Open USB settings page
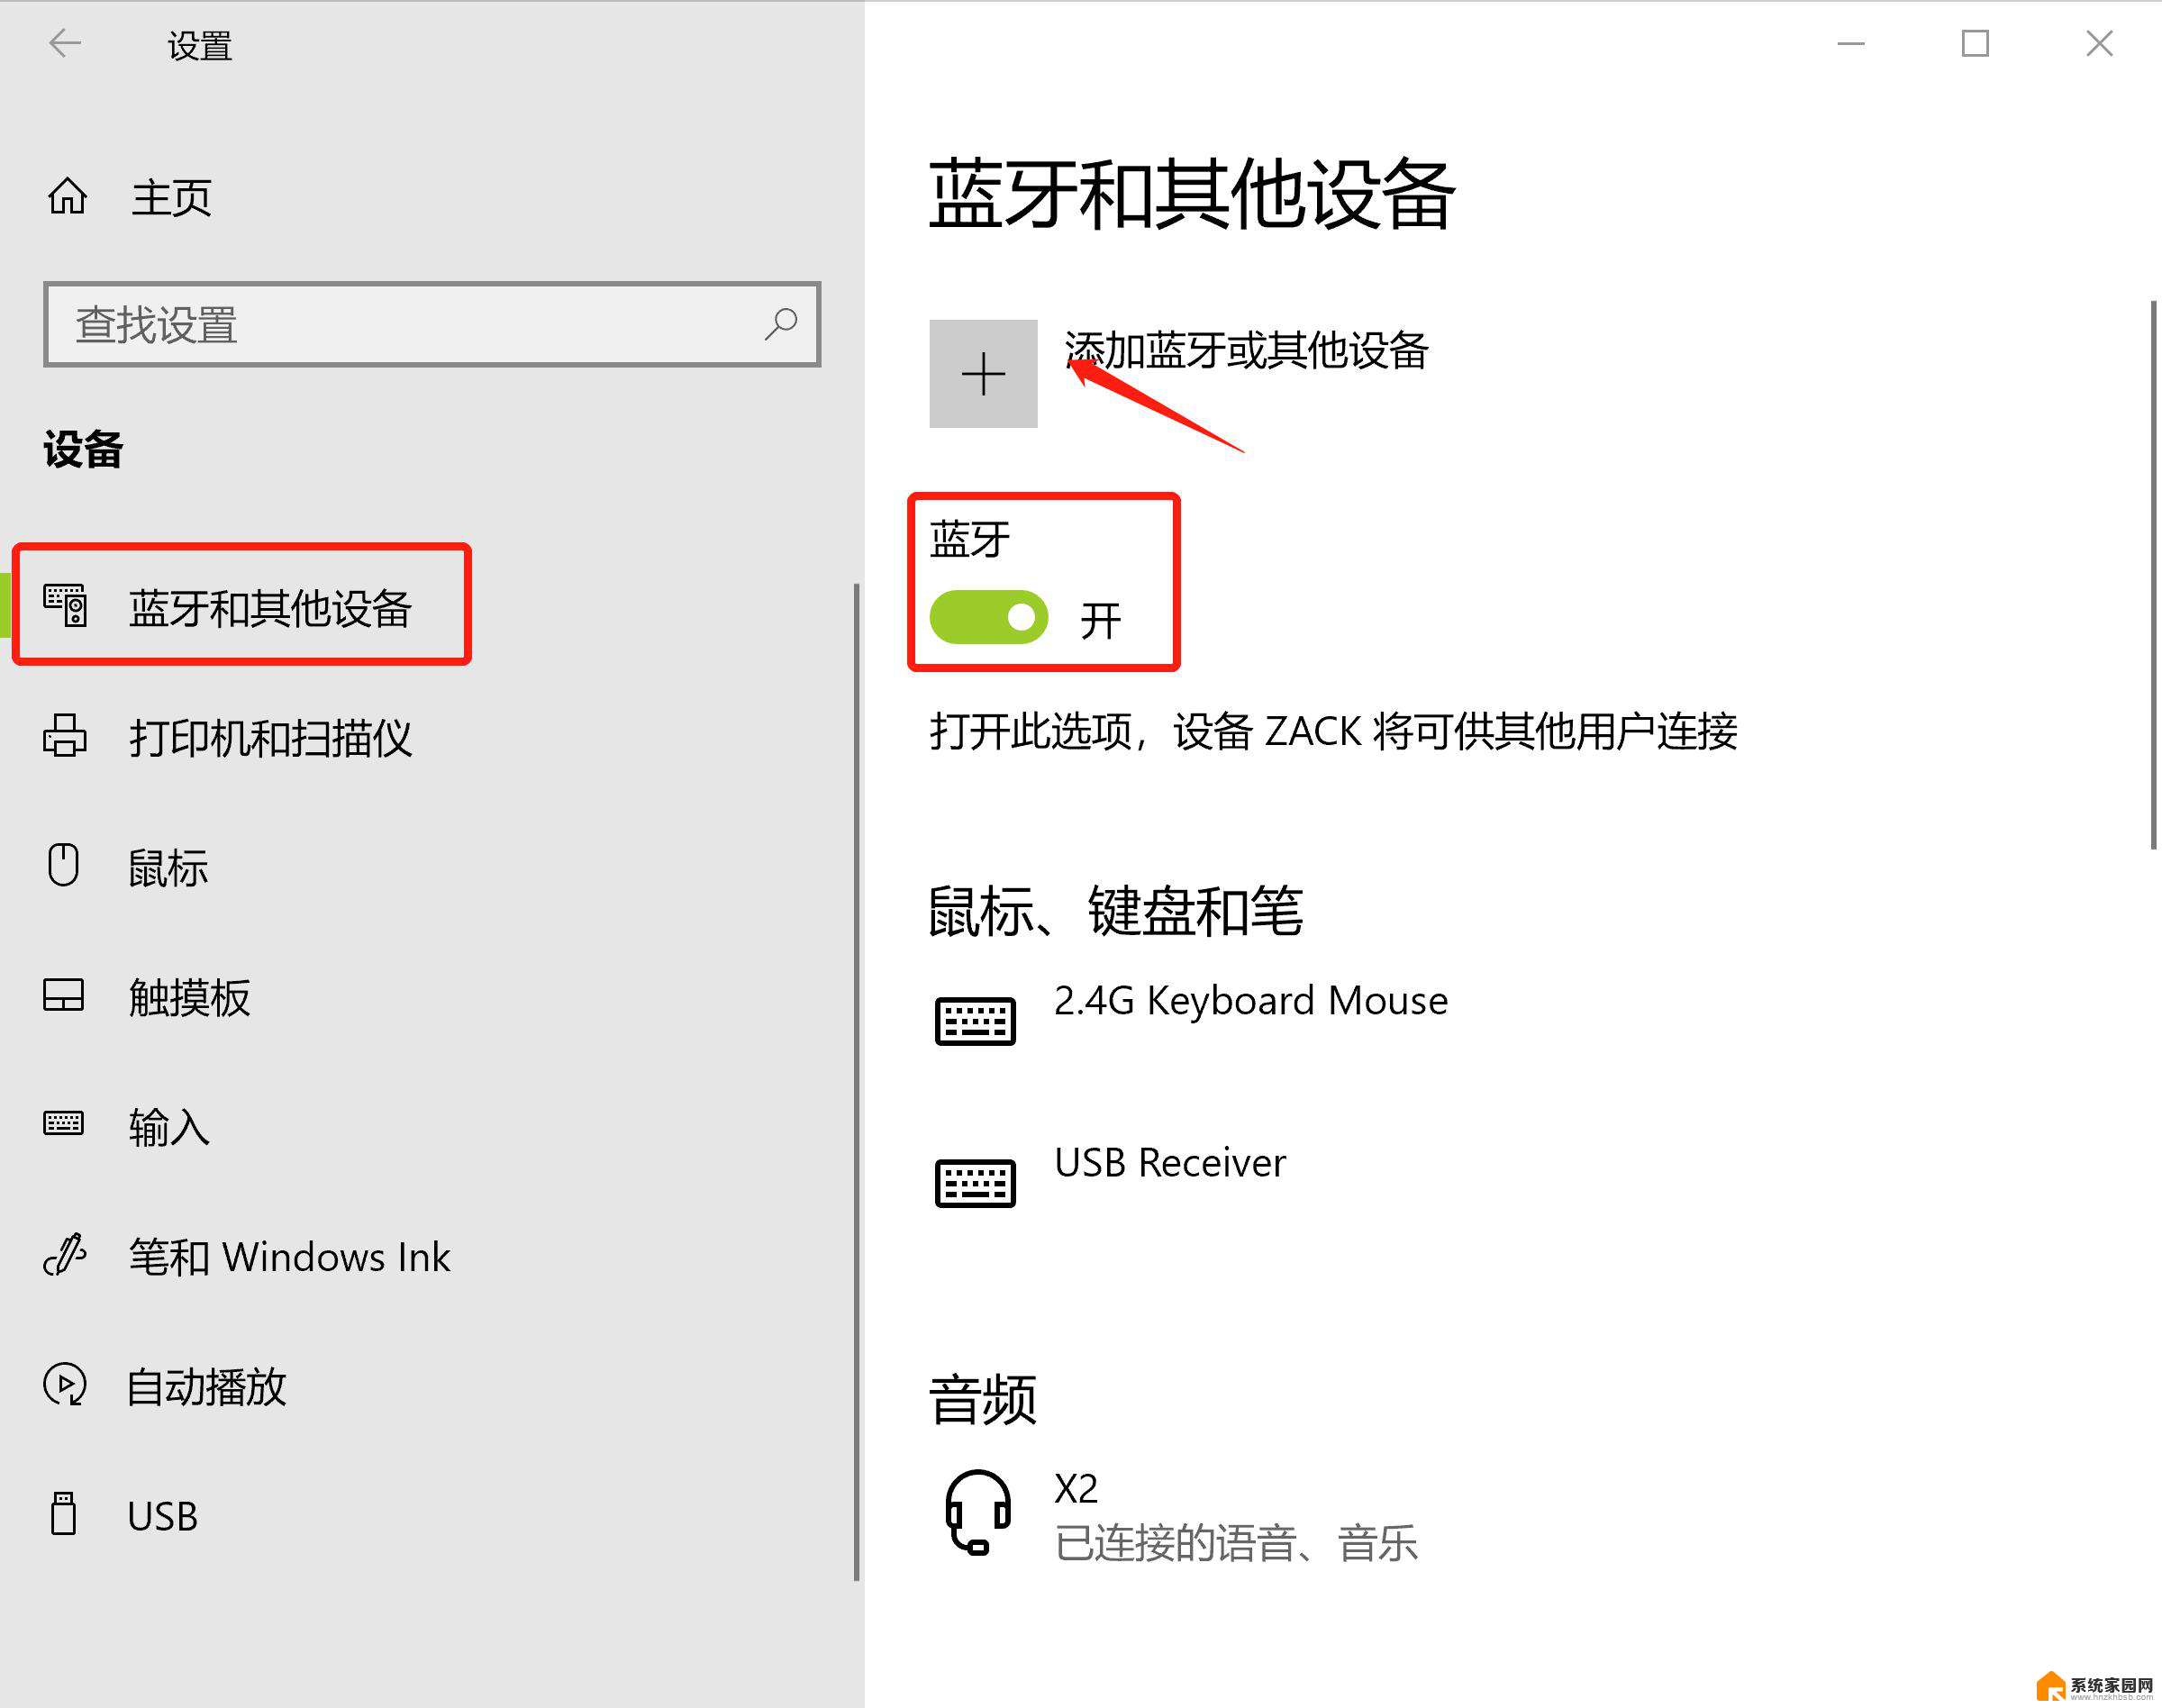 coord(163,1517)
